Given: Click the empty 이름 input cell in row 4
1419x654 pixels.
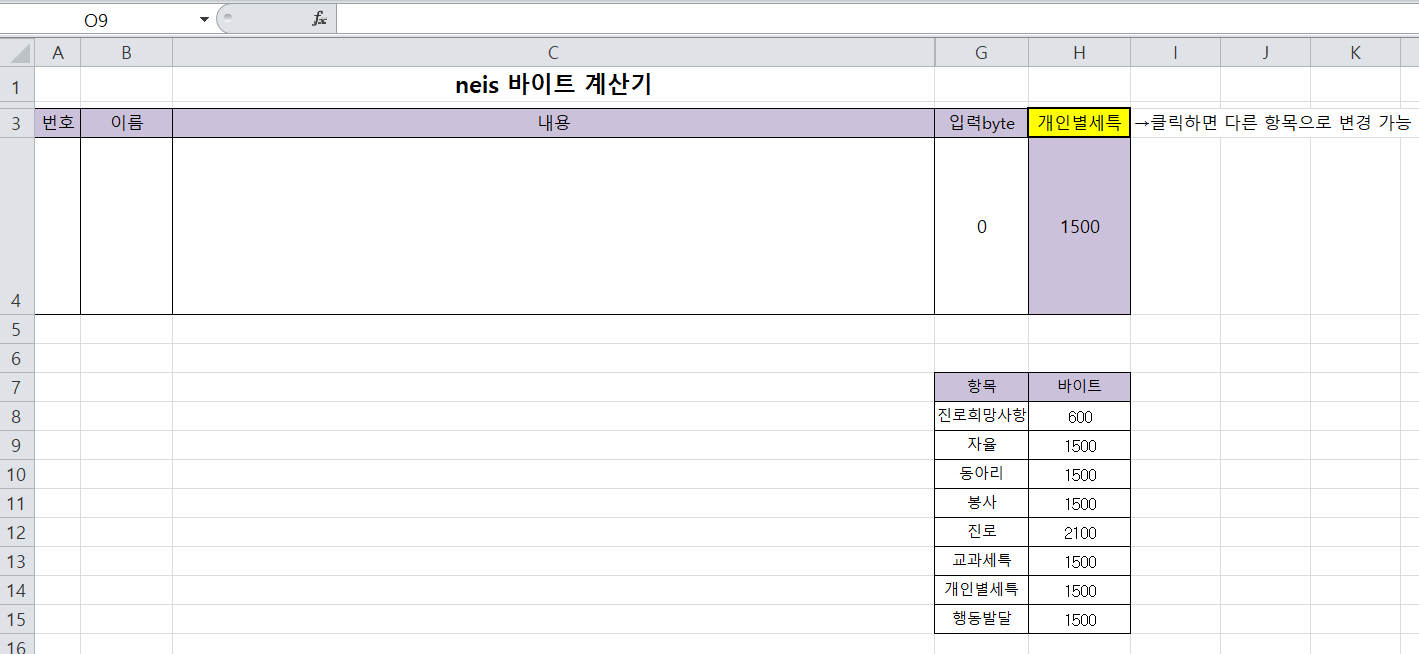Looking at the screenshot, I should pyautogui.click(x=126, y=226).
